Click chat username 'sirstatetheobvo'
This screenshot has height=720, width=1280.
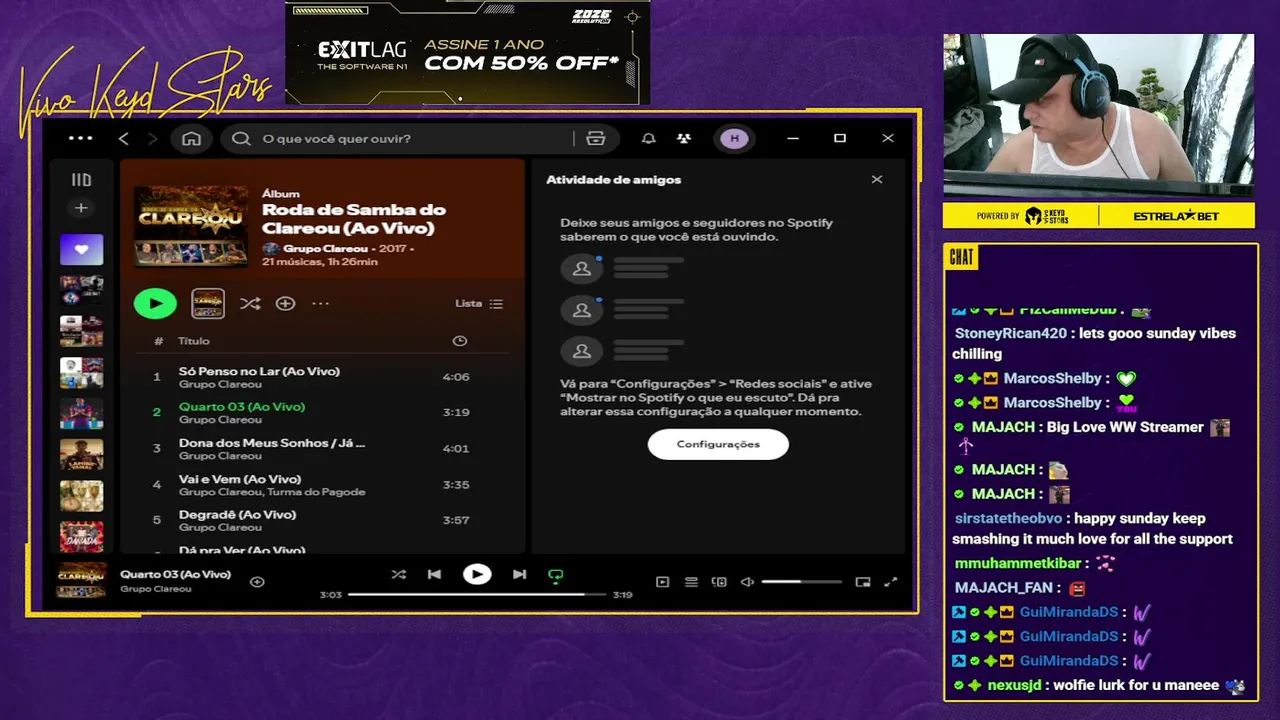(x=1010, y=518)
